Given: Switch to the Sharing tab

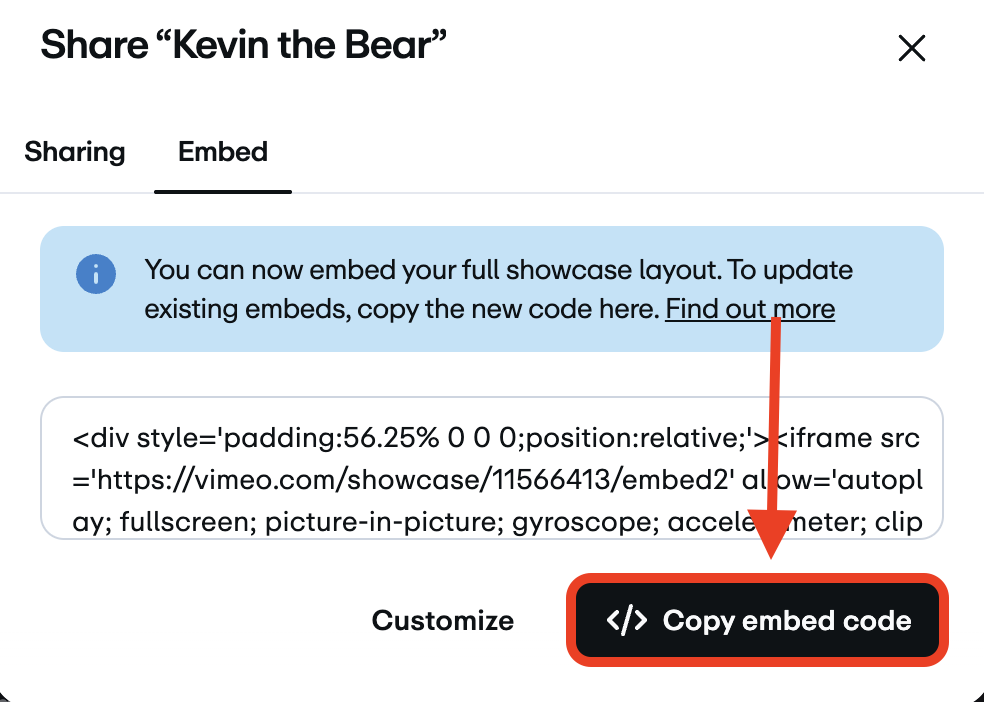Looking at the screenshot, I should pyautogui.click(x=74, y=151).
